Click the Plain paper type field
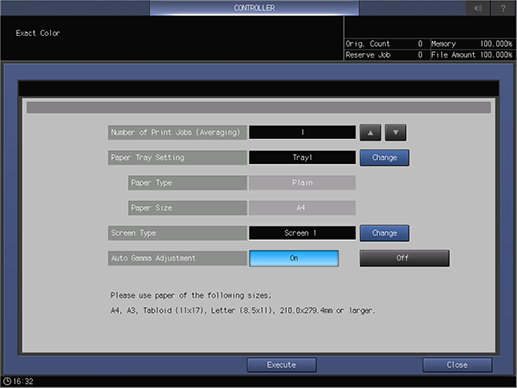This screenshot has width=517, height=388. (x=302, y=183)
